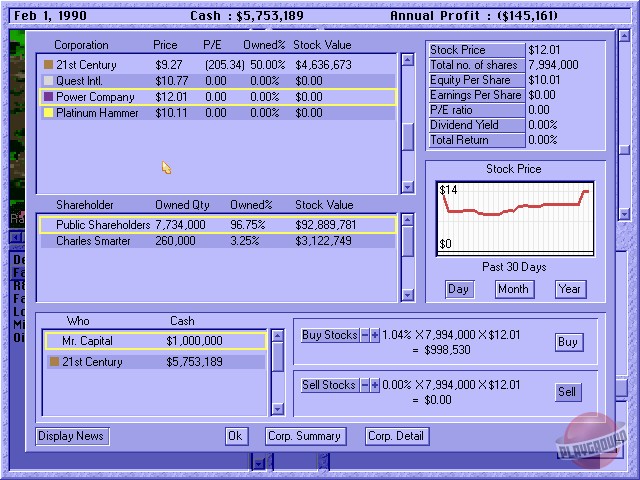Screen dimensions: 640x480
Task: Switch stock price chart to Month
Action: pyautogui.click(x=514, y=289)
